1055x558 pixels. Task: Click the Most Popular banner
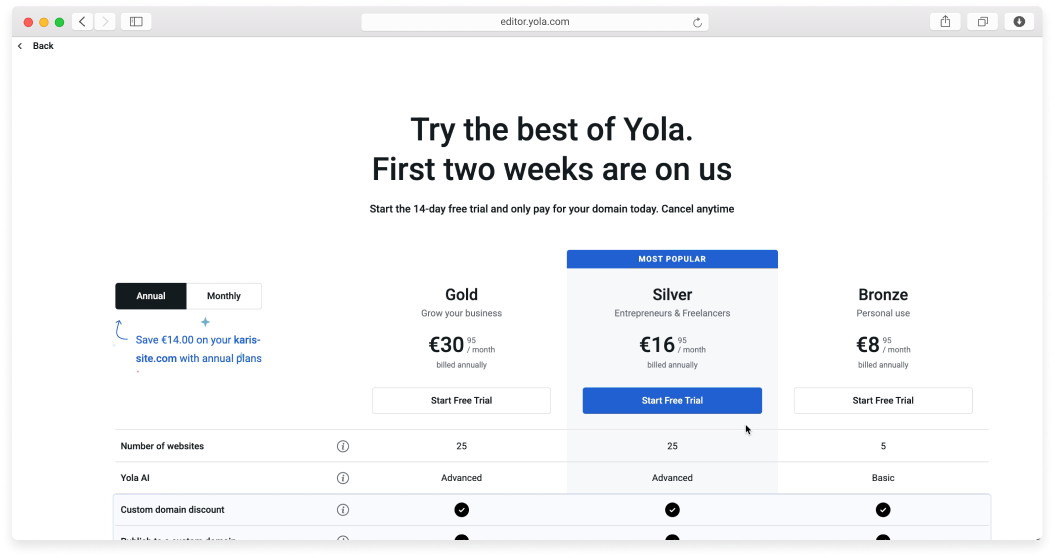click(x=672, y=259)
